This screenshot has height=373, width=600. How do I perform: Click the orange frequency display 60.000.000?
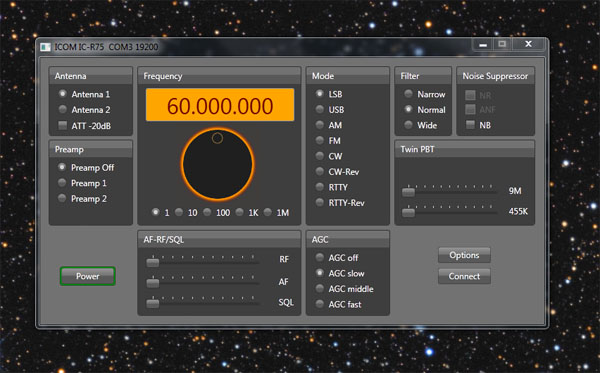220,105
